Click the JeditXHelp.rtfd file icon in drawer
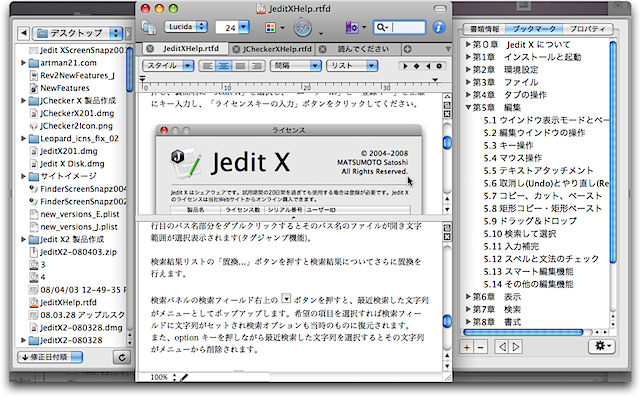Image resolution: width=640 pixels, height=397 pixels. [33, 303]
